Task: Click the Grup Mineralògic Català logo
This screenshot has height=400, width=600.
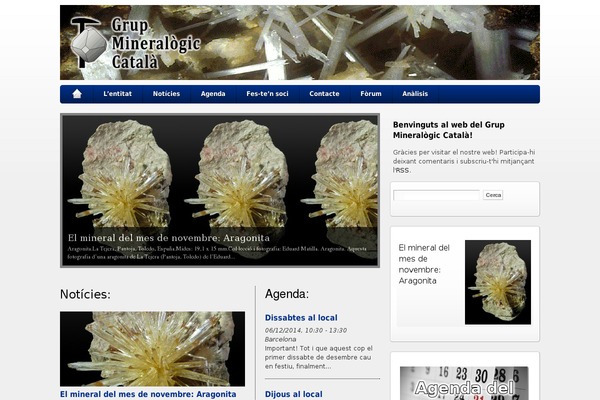Action: click(135, 43)
